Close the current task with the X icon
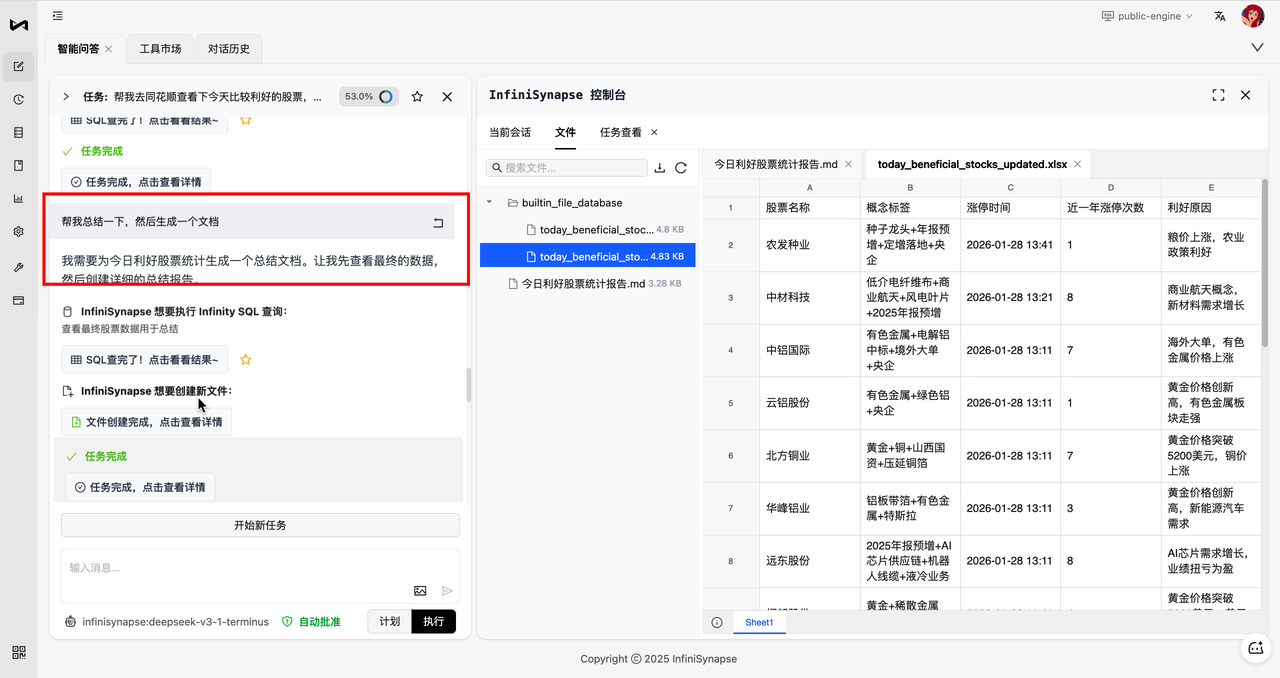 coord(447,97)
